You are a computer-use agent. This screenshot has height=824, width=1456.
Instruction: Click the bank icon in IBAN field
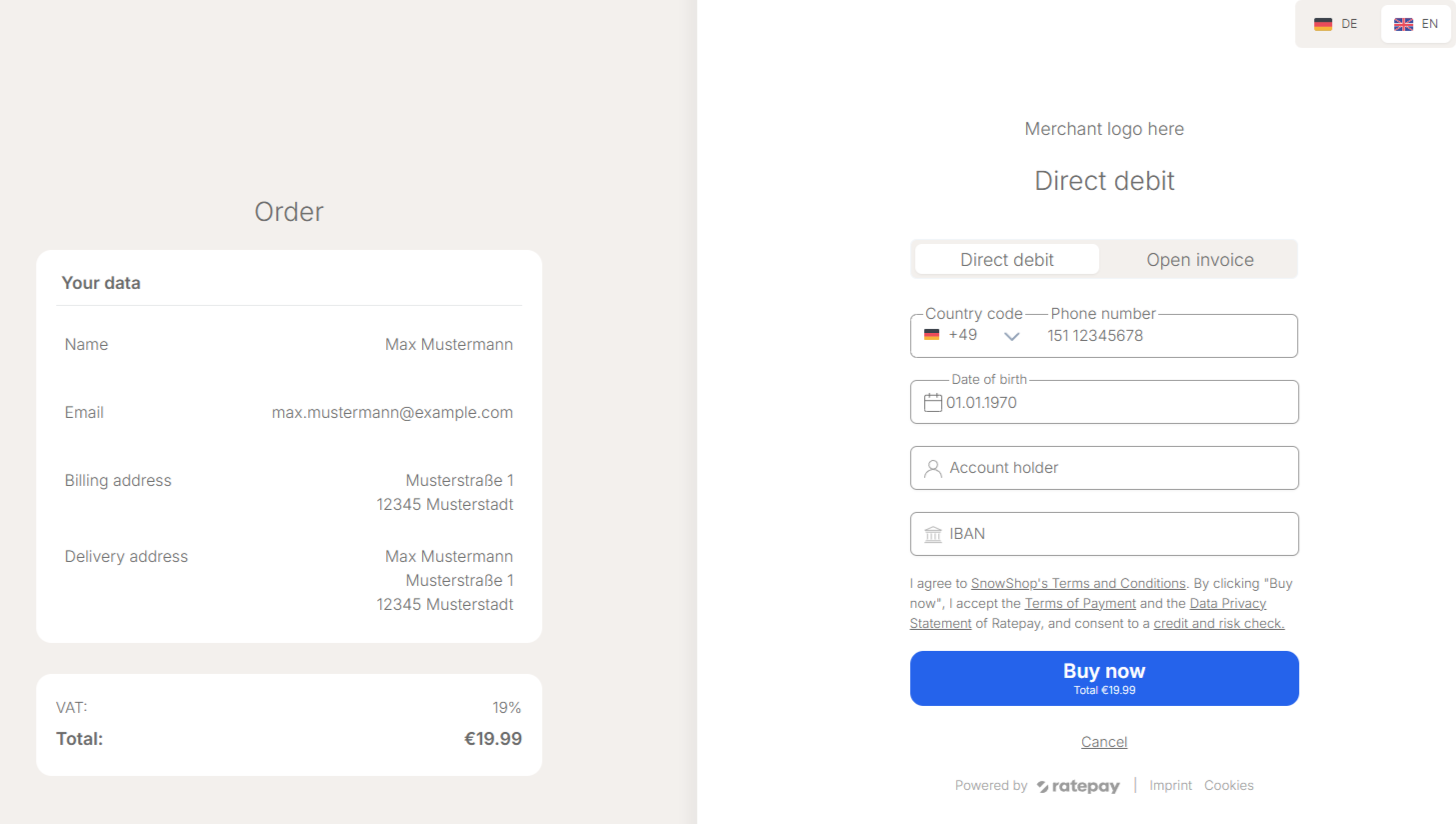click(933, 534)
